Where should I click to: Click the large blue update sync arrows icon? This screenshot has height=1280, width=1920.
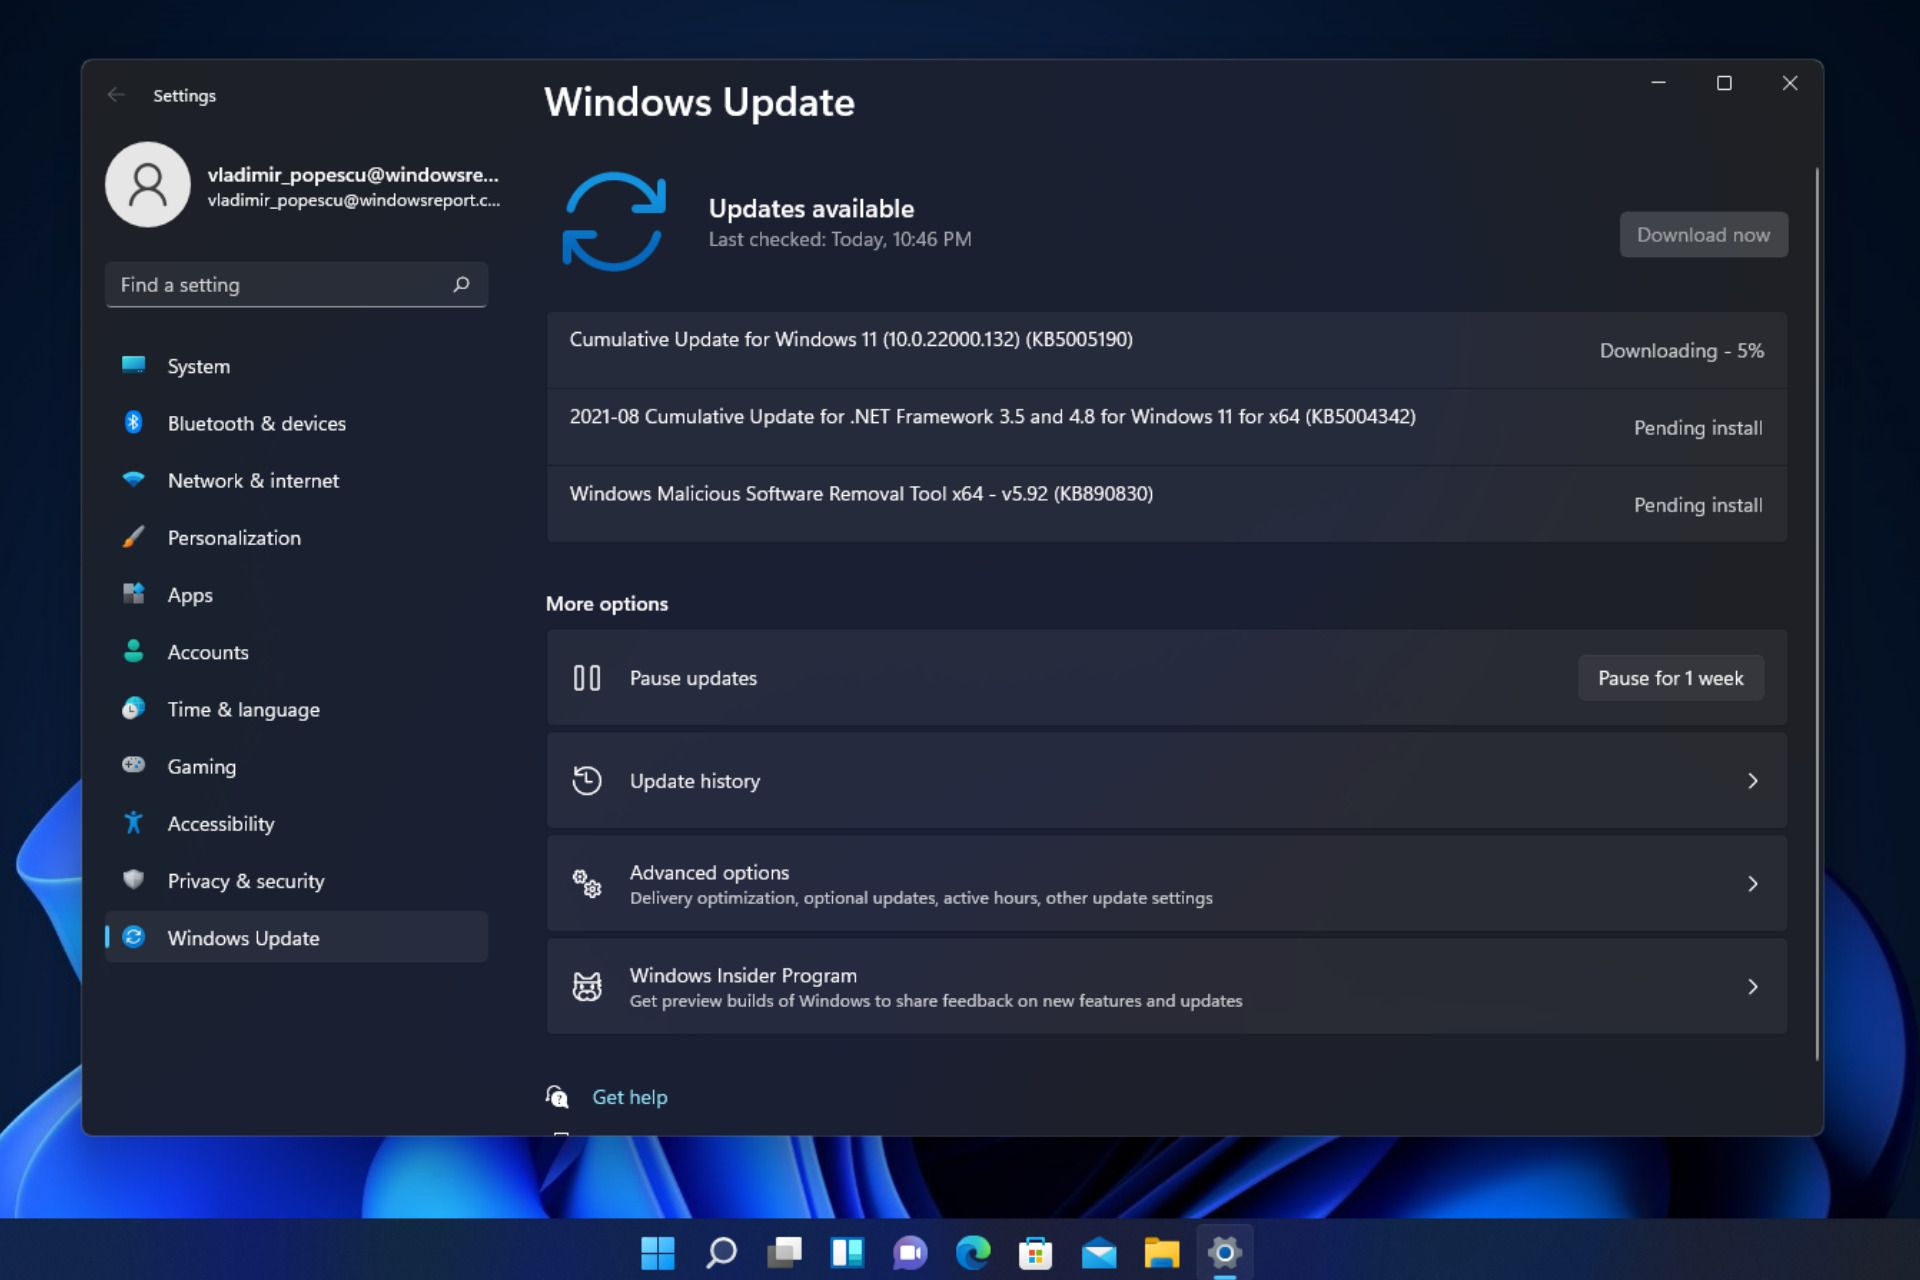pos(614,221)
